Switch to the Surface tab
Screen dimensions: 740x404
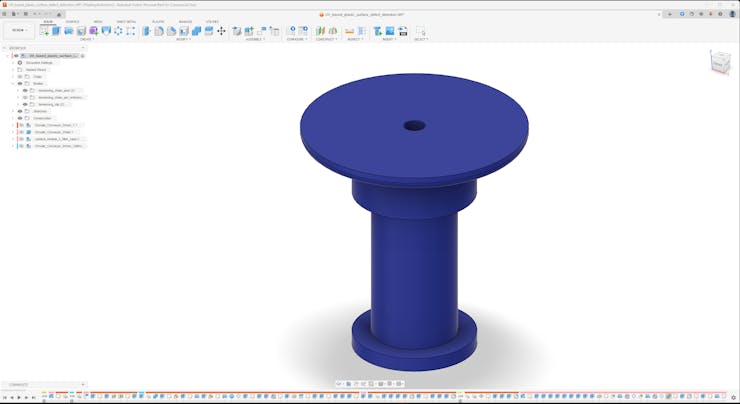pyautogui.click(x=73, y=21)
